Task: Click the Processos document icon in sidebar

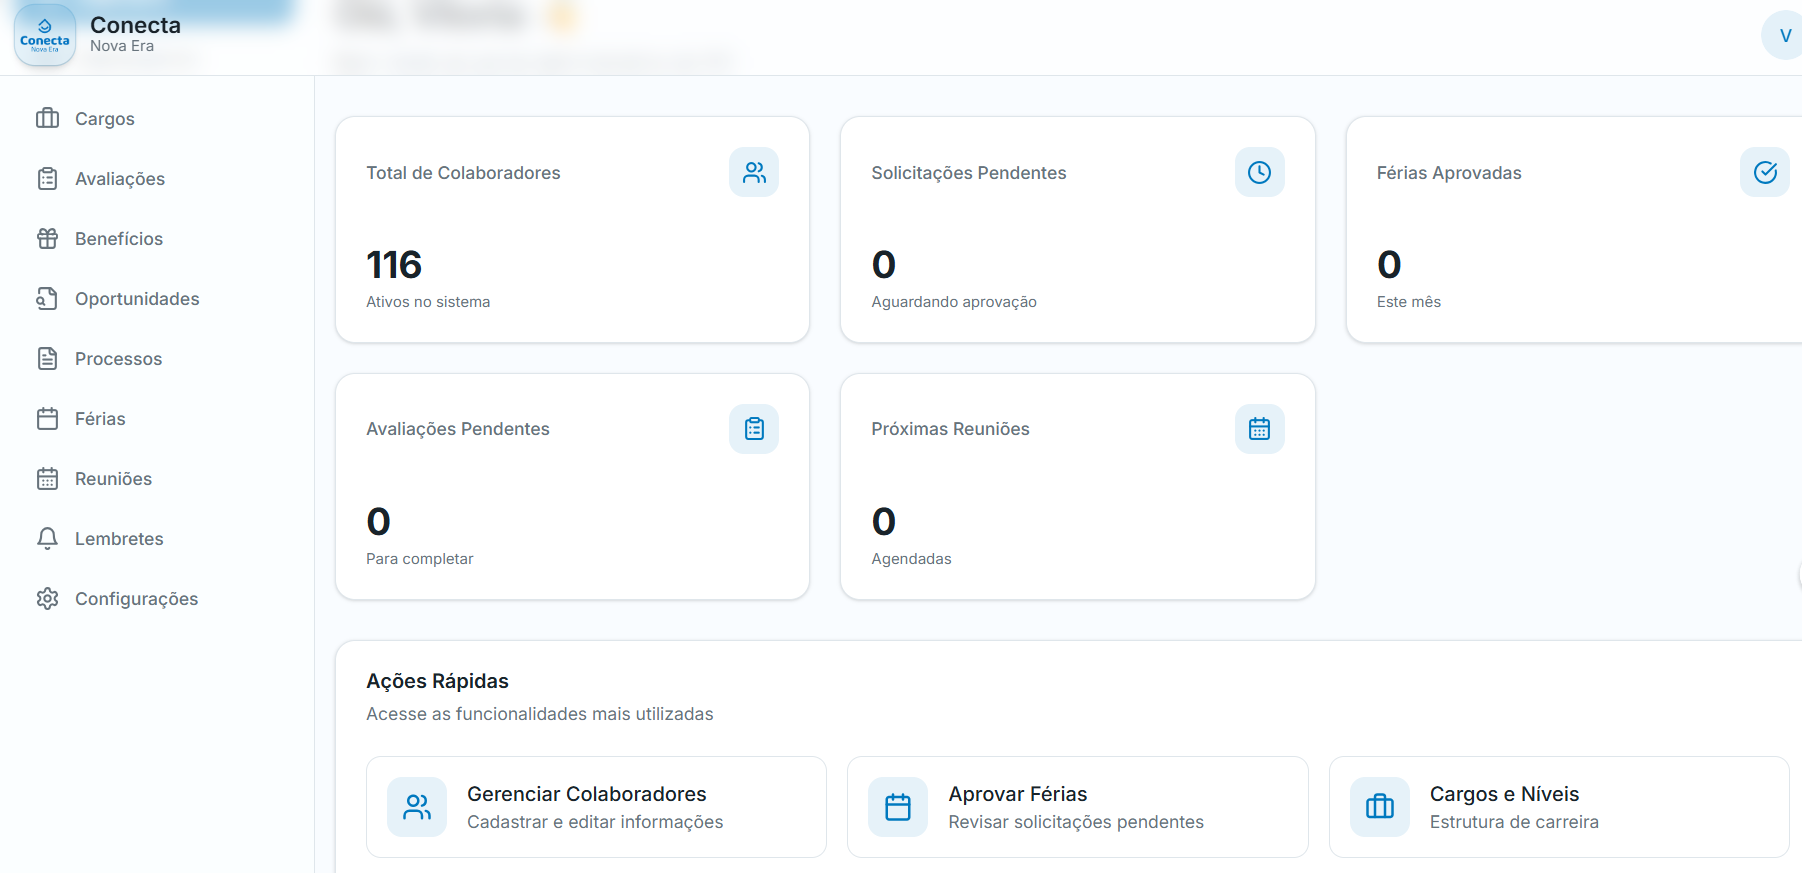Action: [48, 358]
